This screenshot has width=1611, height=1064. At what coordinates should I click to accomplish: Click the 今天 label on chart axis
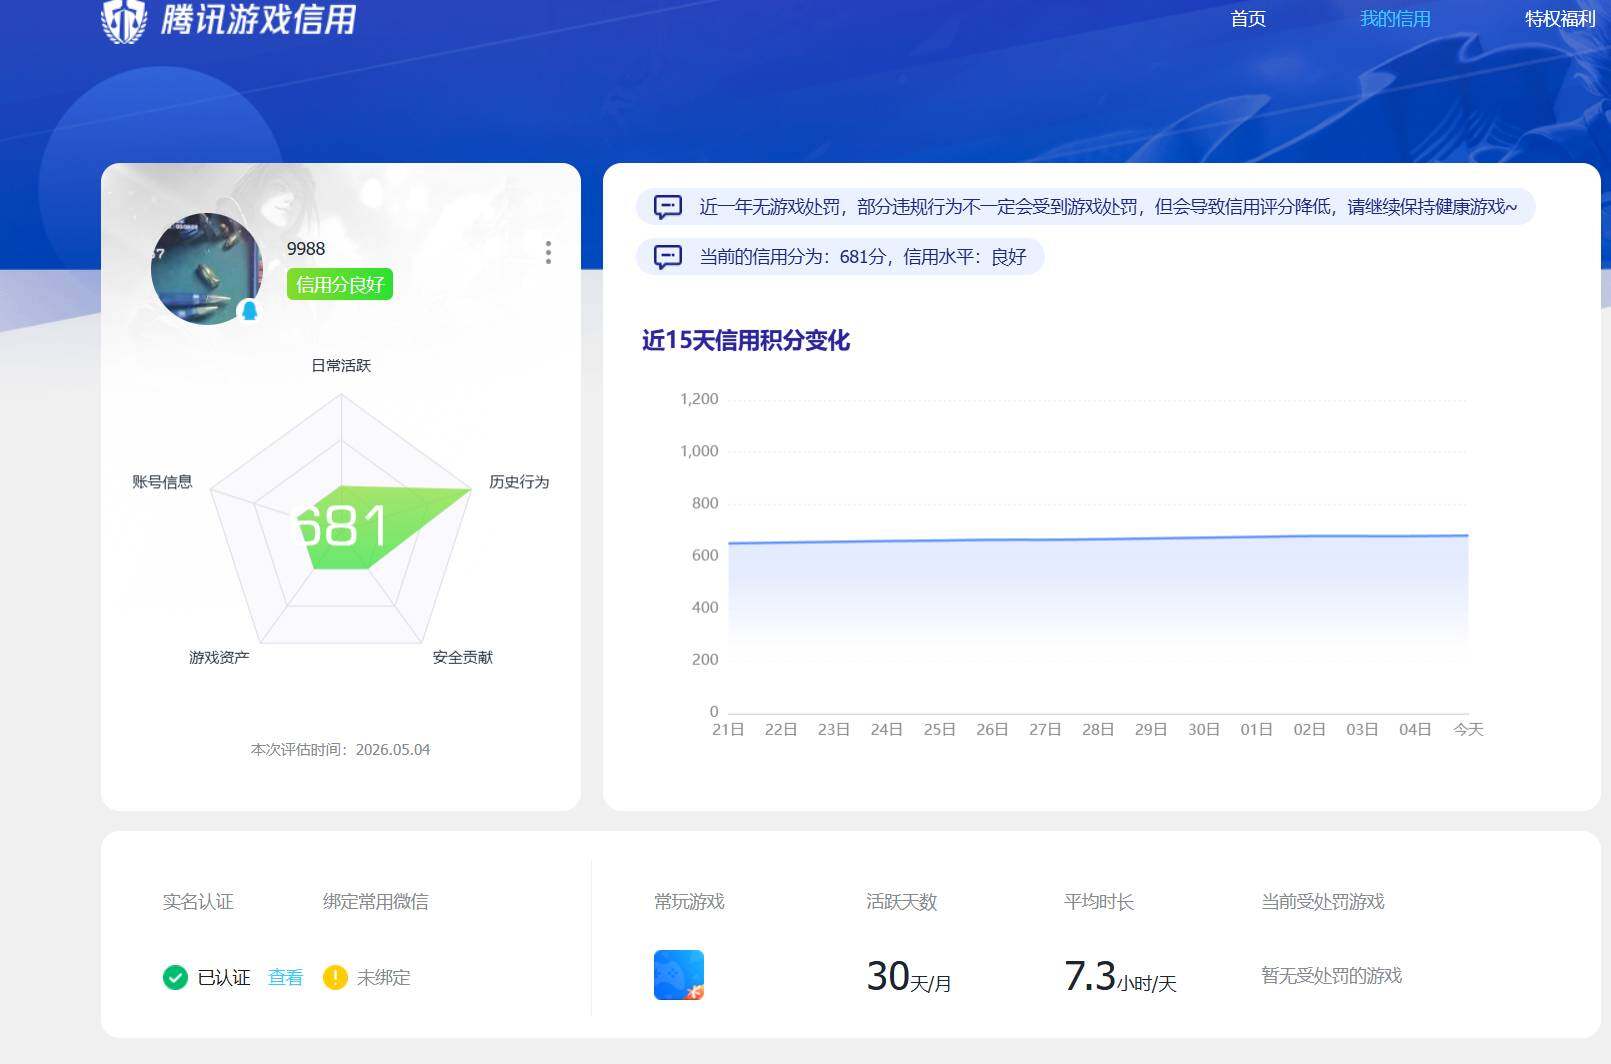click(x=1468, y=729)
